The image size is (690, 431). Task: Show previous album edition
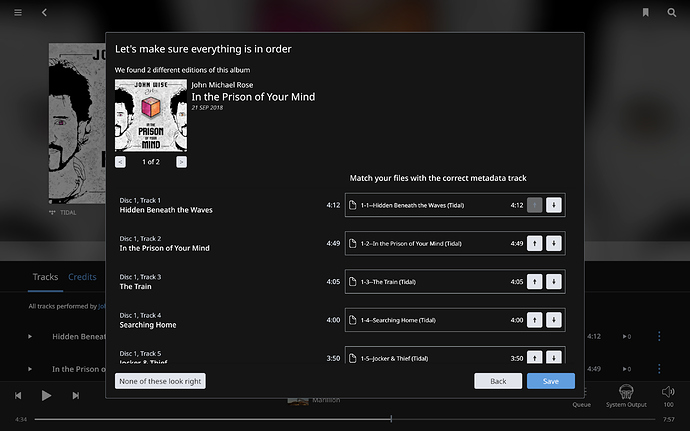click(x=120, y=162)
